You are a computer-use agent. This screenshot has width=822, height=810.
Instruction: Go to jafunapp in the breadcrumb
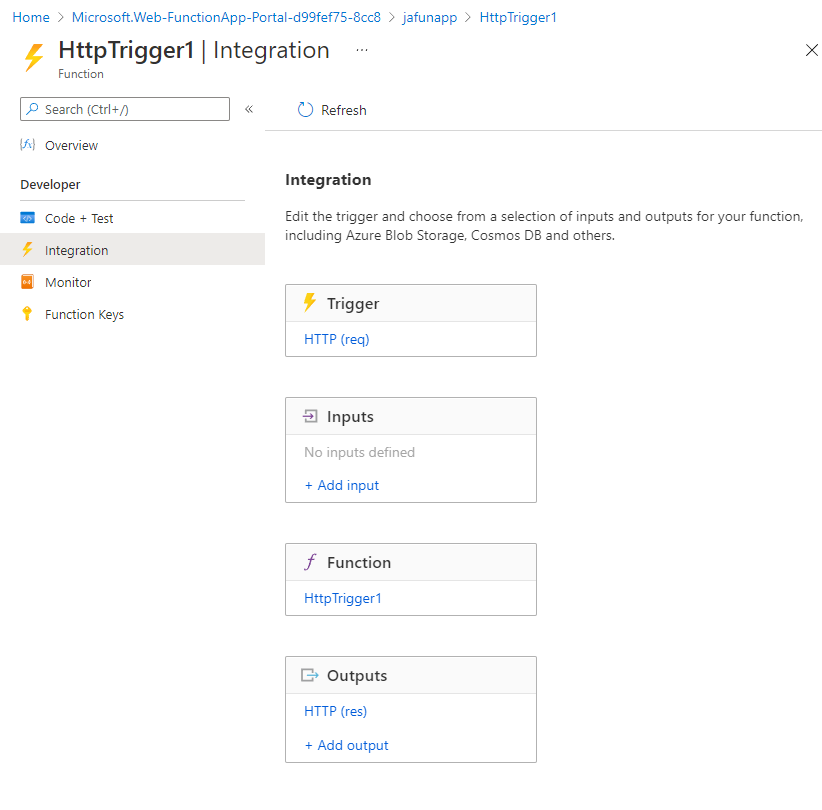tap(430, 18)
